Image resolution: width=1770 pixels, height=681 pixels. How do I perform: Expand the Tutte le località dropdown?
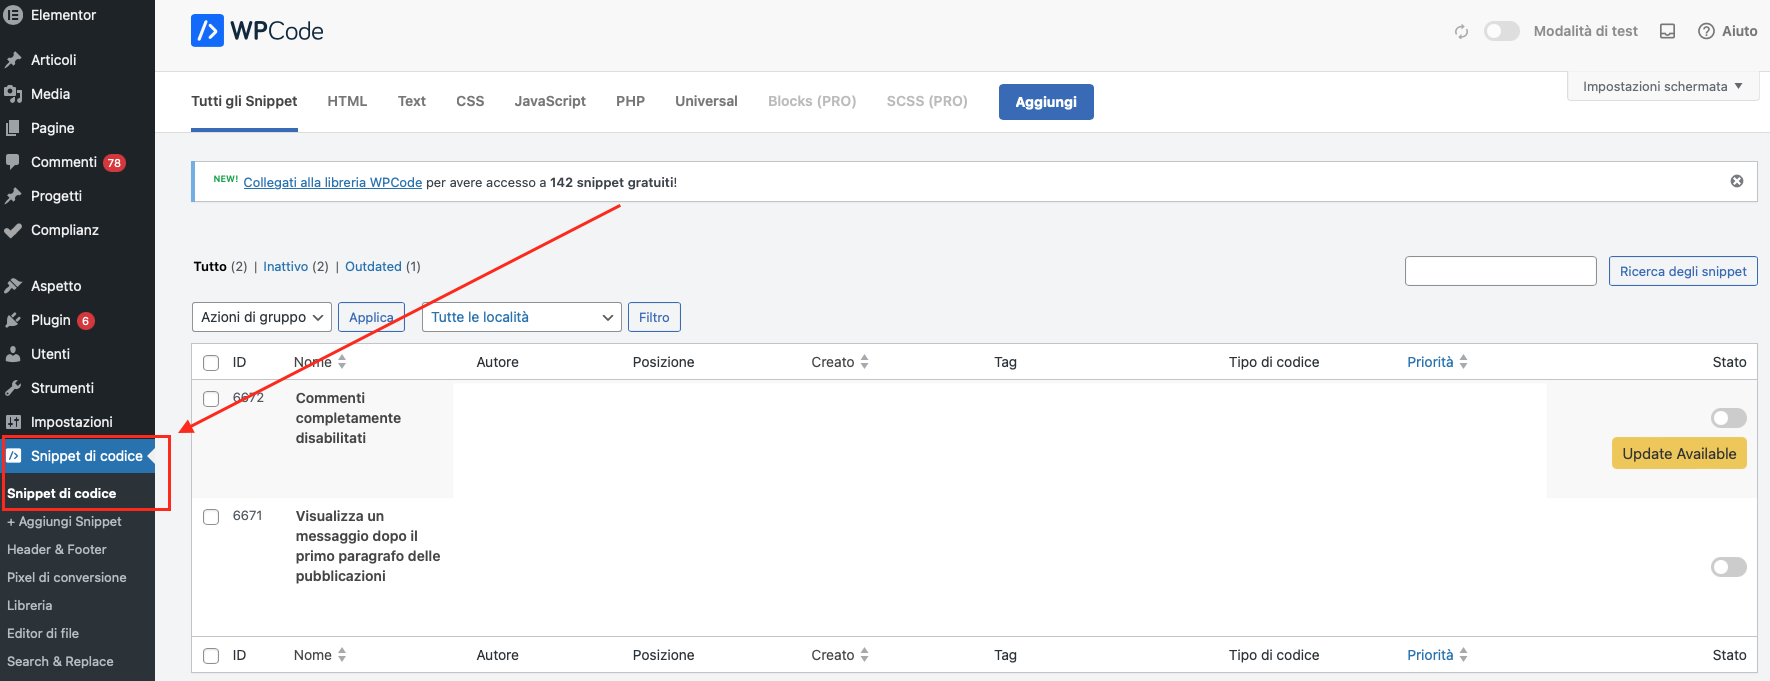pos(521,317)
